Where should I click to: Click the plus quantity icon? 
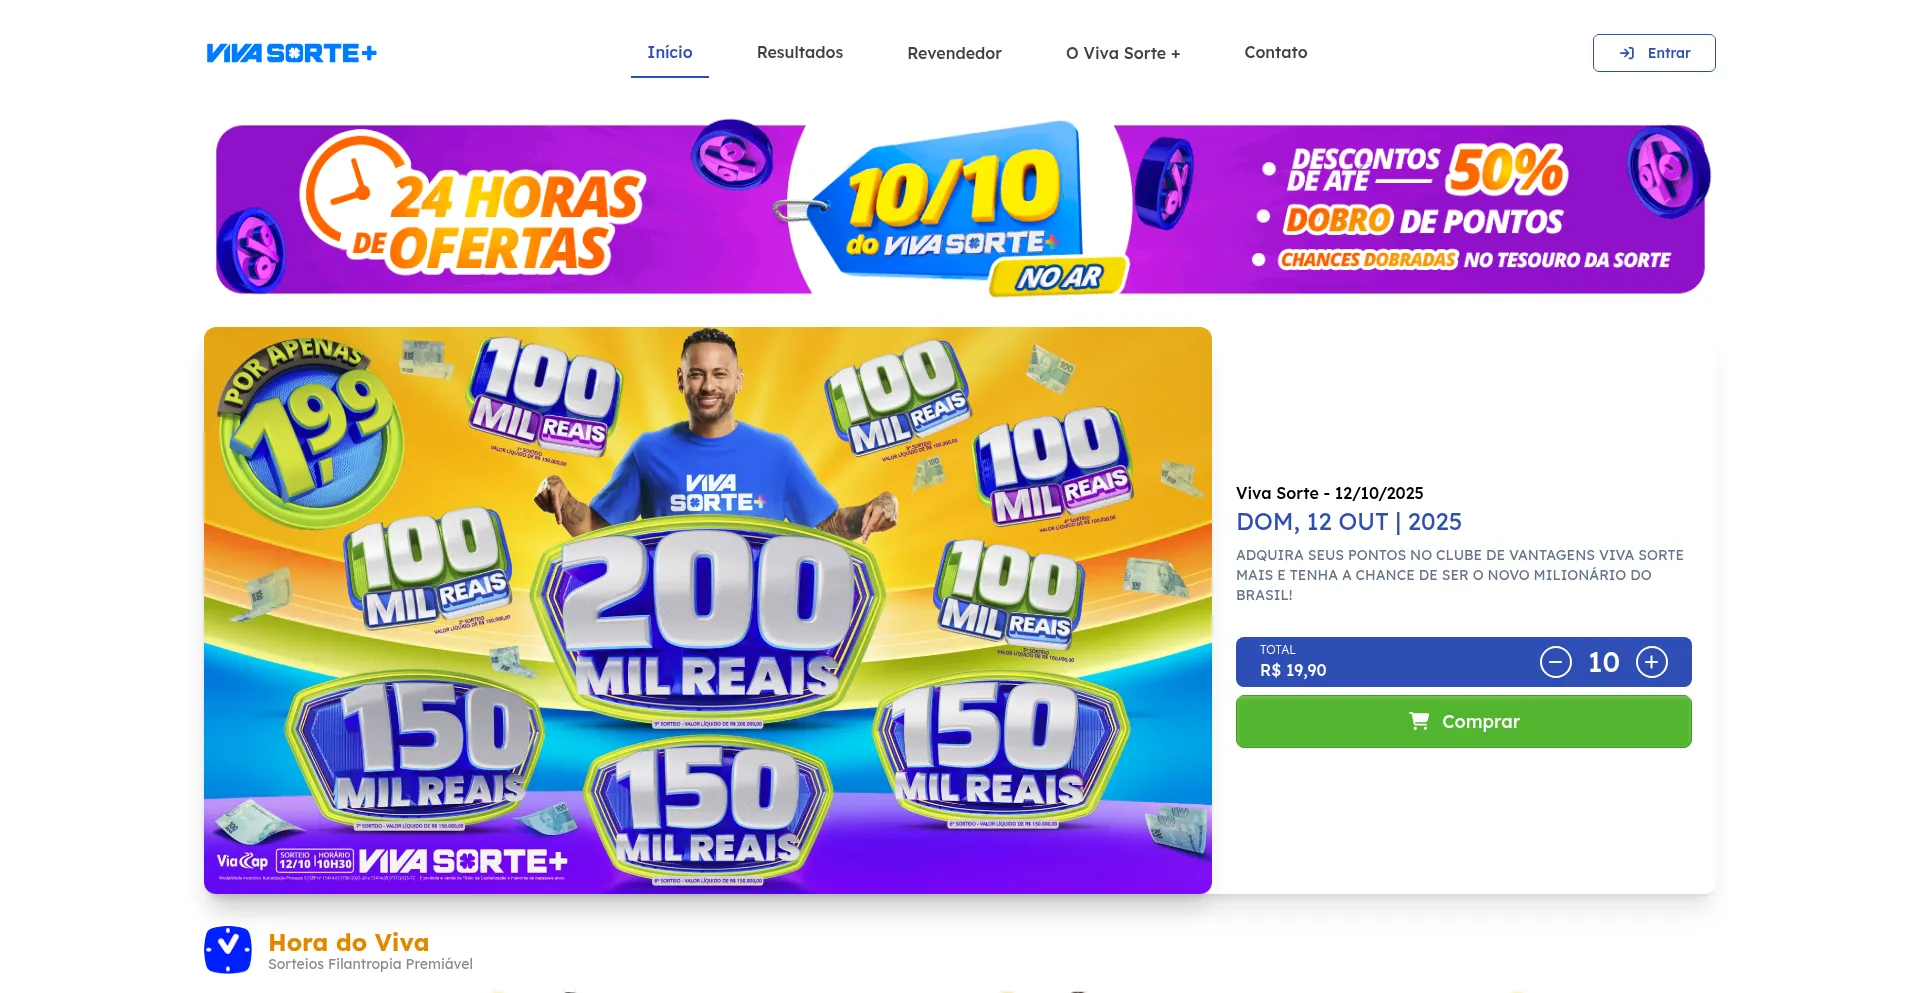(x=1651, y=662)
